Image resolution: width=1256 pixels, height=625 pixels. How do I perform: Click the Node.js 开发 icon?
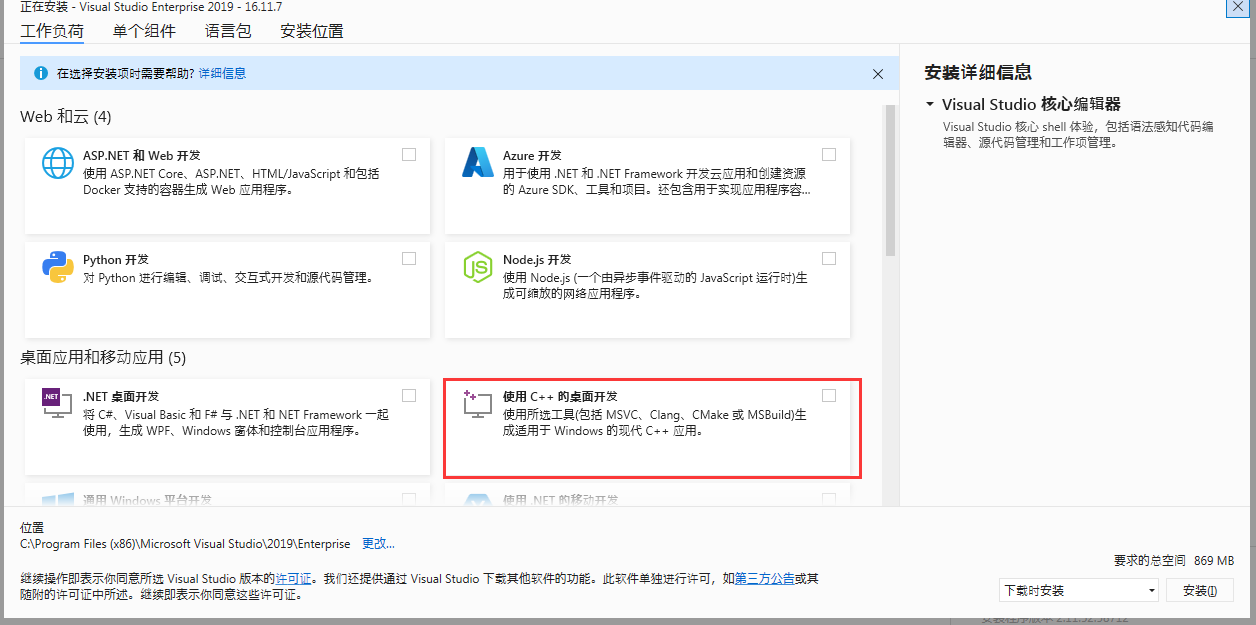click(x=478, y=267)
